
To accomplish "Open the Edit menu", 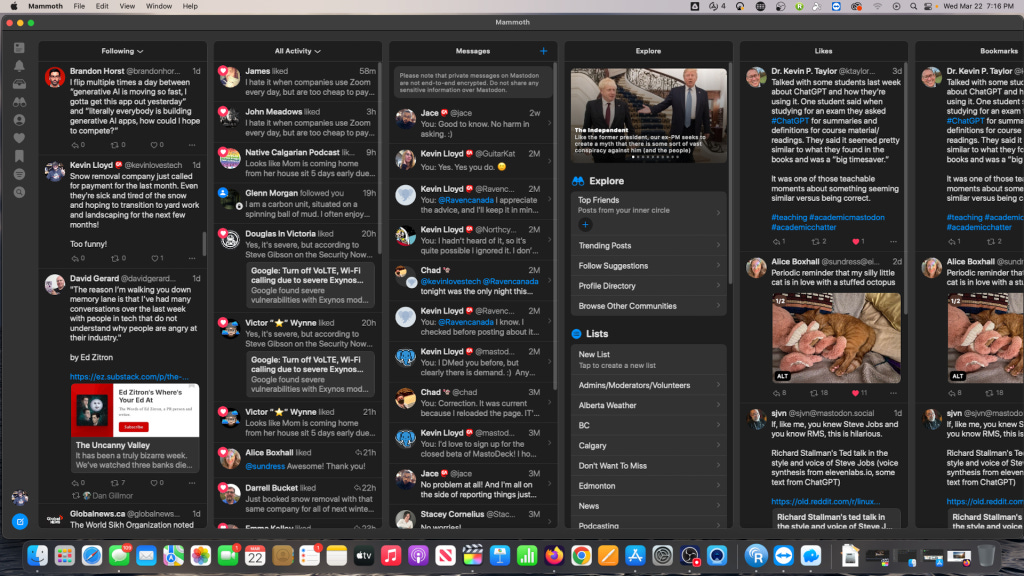I will pyautogui.click(x=102, y=6).
